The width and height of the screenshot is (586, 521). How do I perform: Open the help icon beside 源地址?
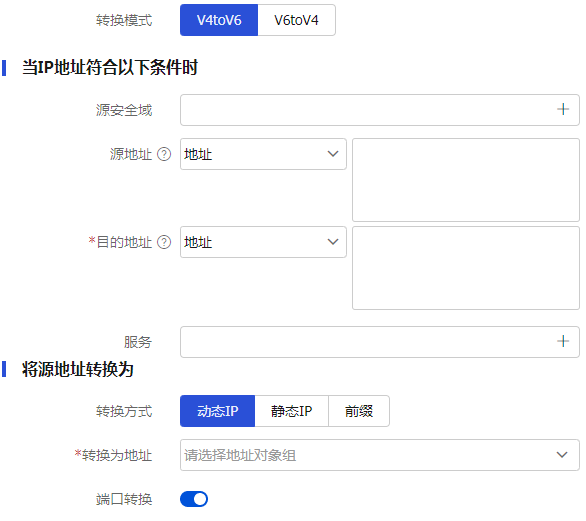[164, 154]
